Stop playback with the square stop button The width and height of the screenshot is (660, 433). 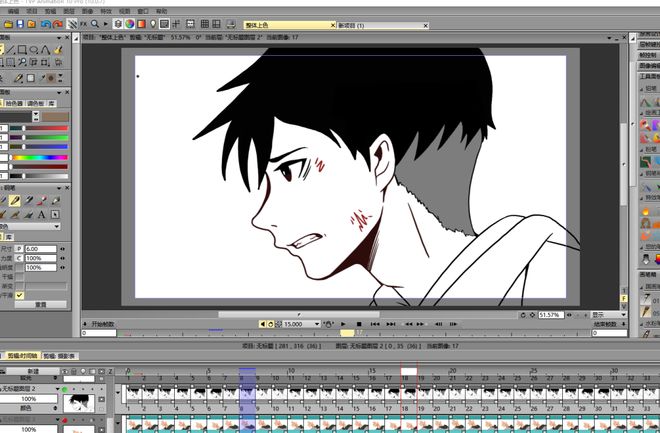pos(359,324)
